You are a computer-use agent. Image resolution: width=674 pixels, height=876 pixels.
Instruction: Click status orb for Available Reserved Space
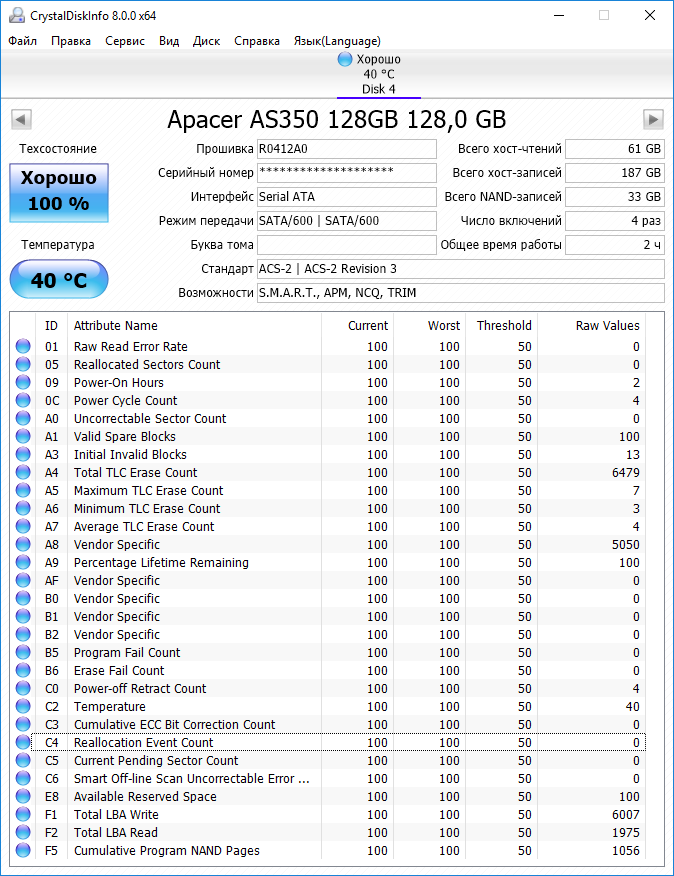[23, 796]
